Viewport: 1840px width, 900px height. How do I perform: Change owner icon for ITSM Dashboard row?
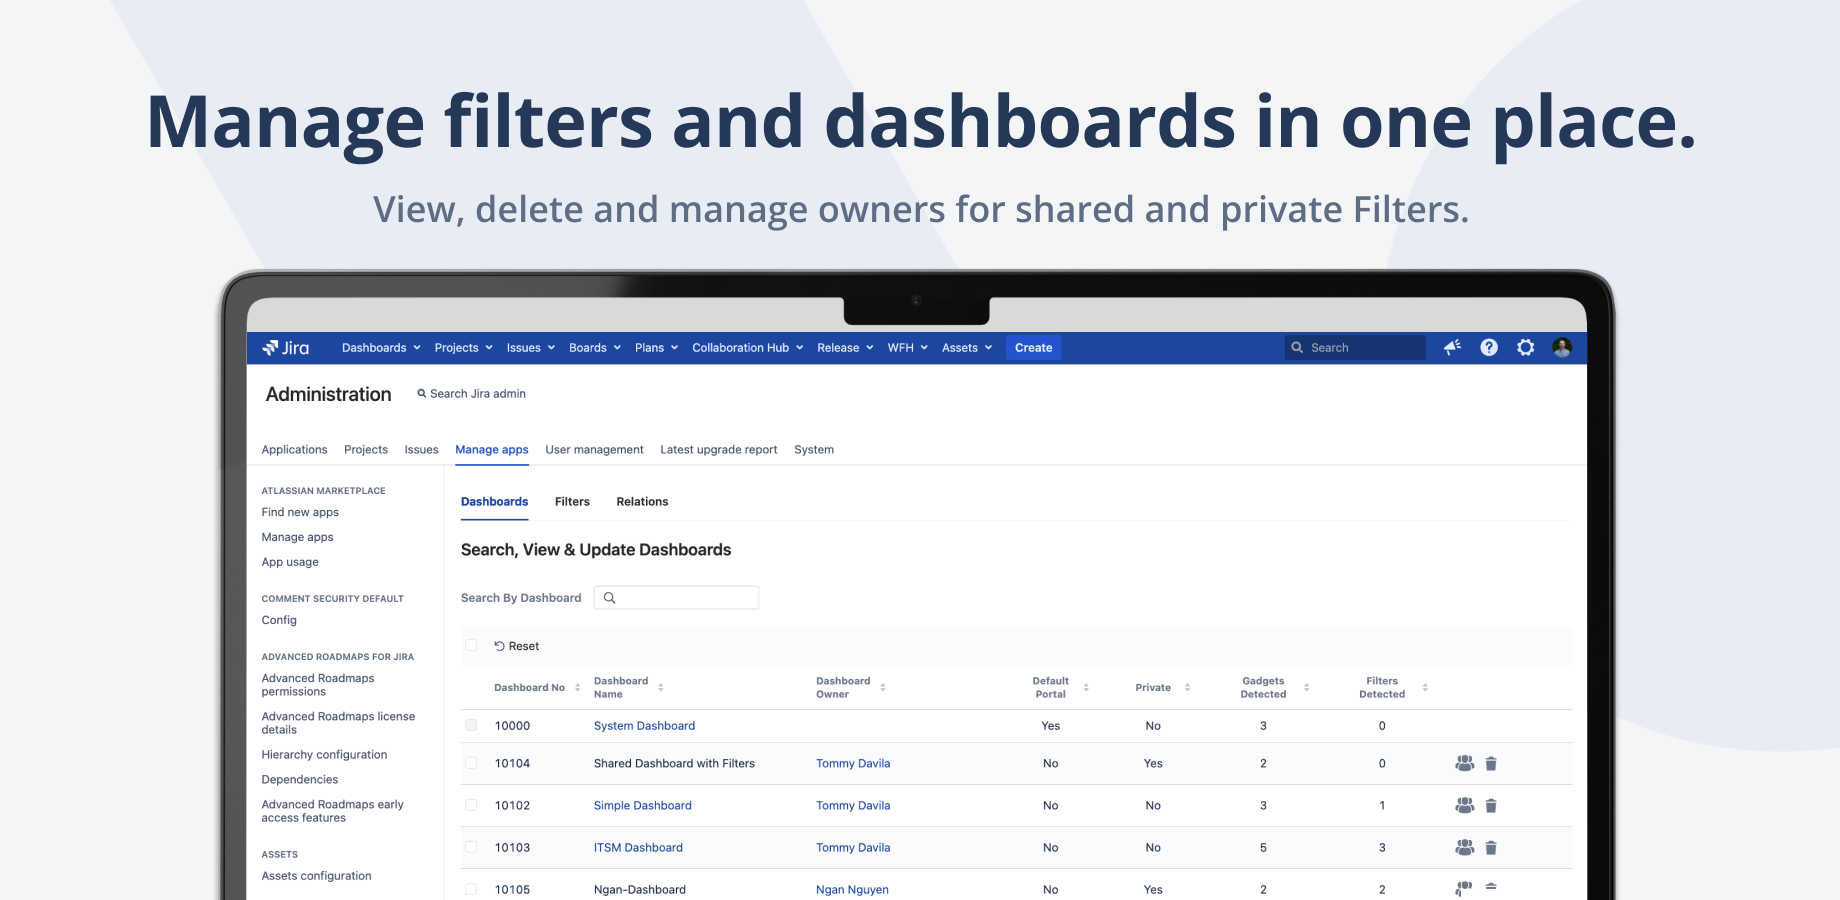[x=1464, y=848]
